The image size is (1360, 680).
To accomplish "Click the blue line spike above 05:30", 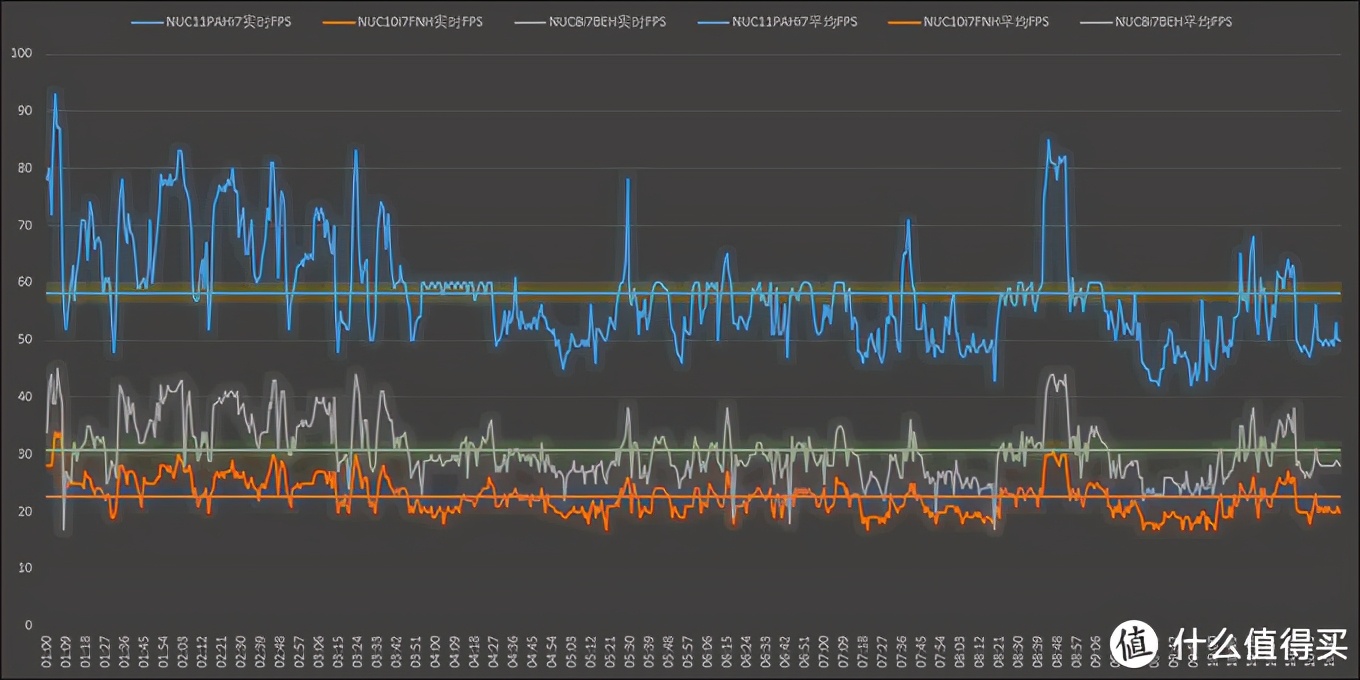I will point(628,180).
